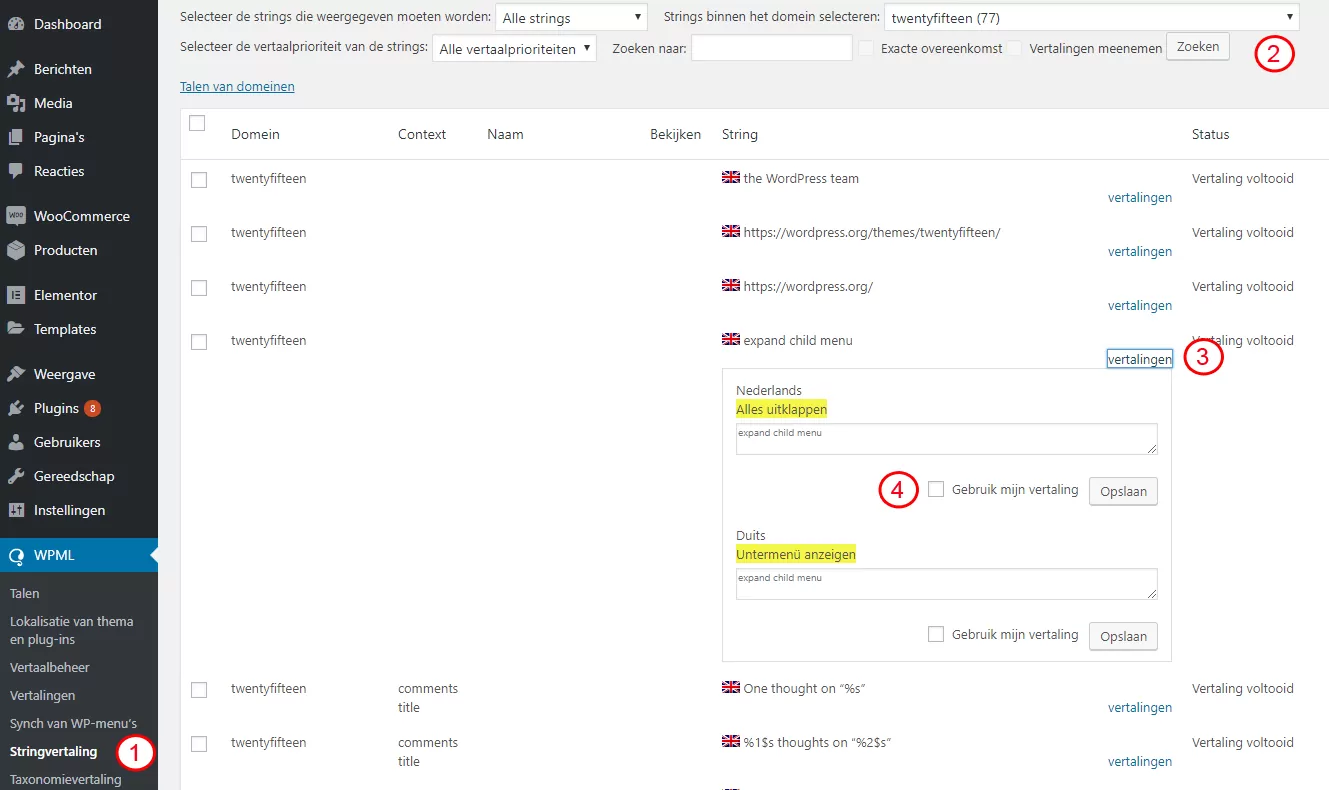Click the Duits translation text area
The image size is (1329, 790).
[x=947, y=584]
